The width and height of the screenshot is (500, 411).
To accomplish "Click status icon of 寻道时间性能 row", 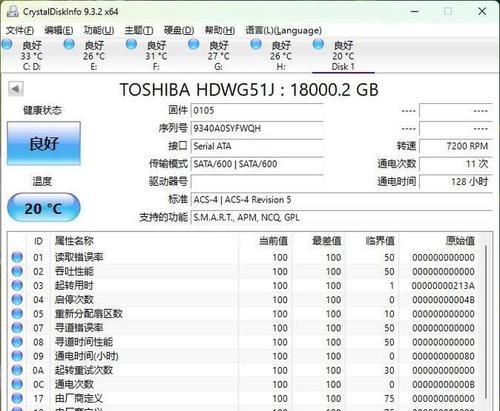I will (x=17, y=342).
